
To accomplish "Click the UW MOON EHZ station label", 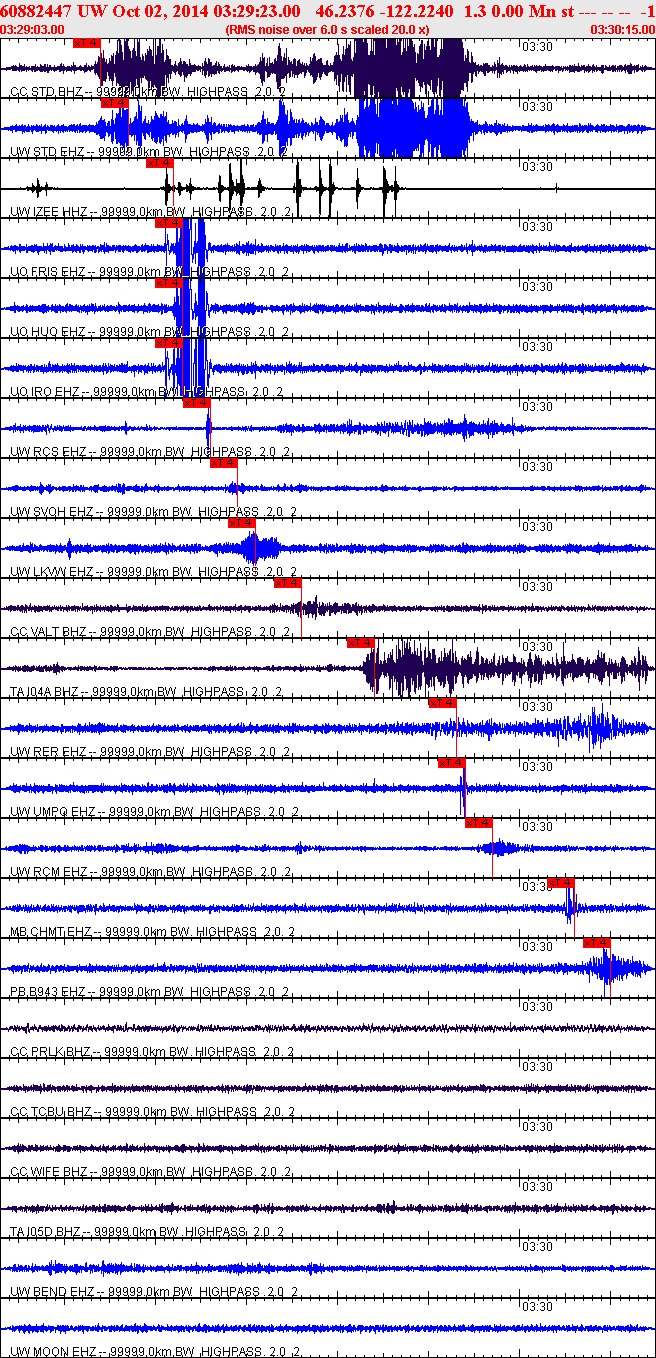I will [154, 1352].
